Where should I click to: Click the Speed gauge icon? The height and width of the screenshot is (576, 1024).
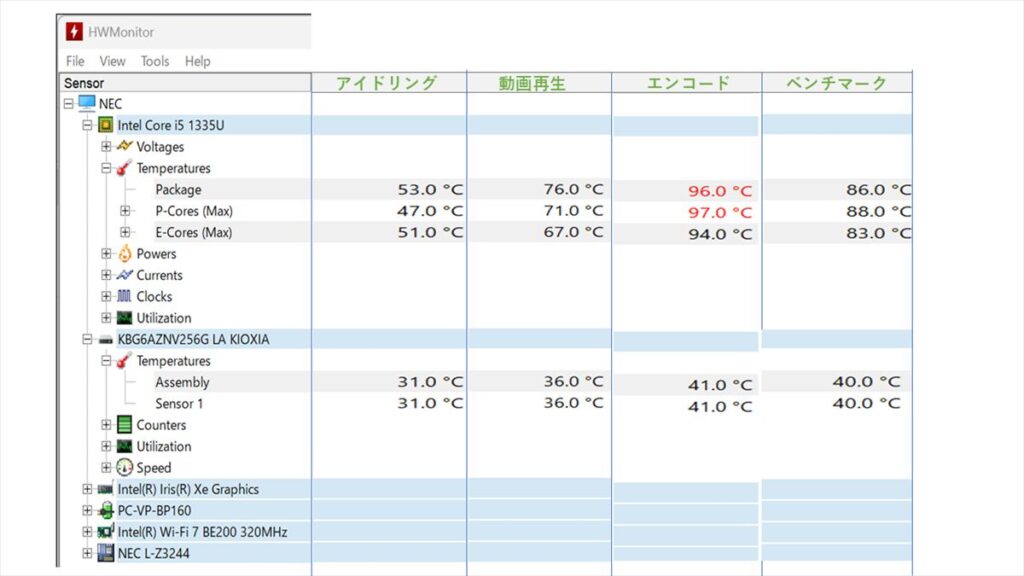pos(124,468)
